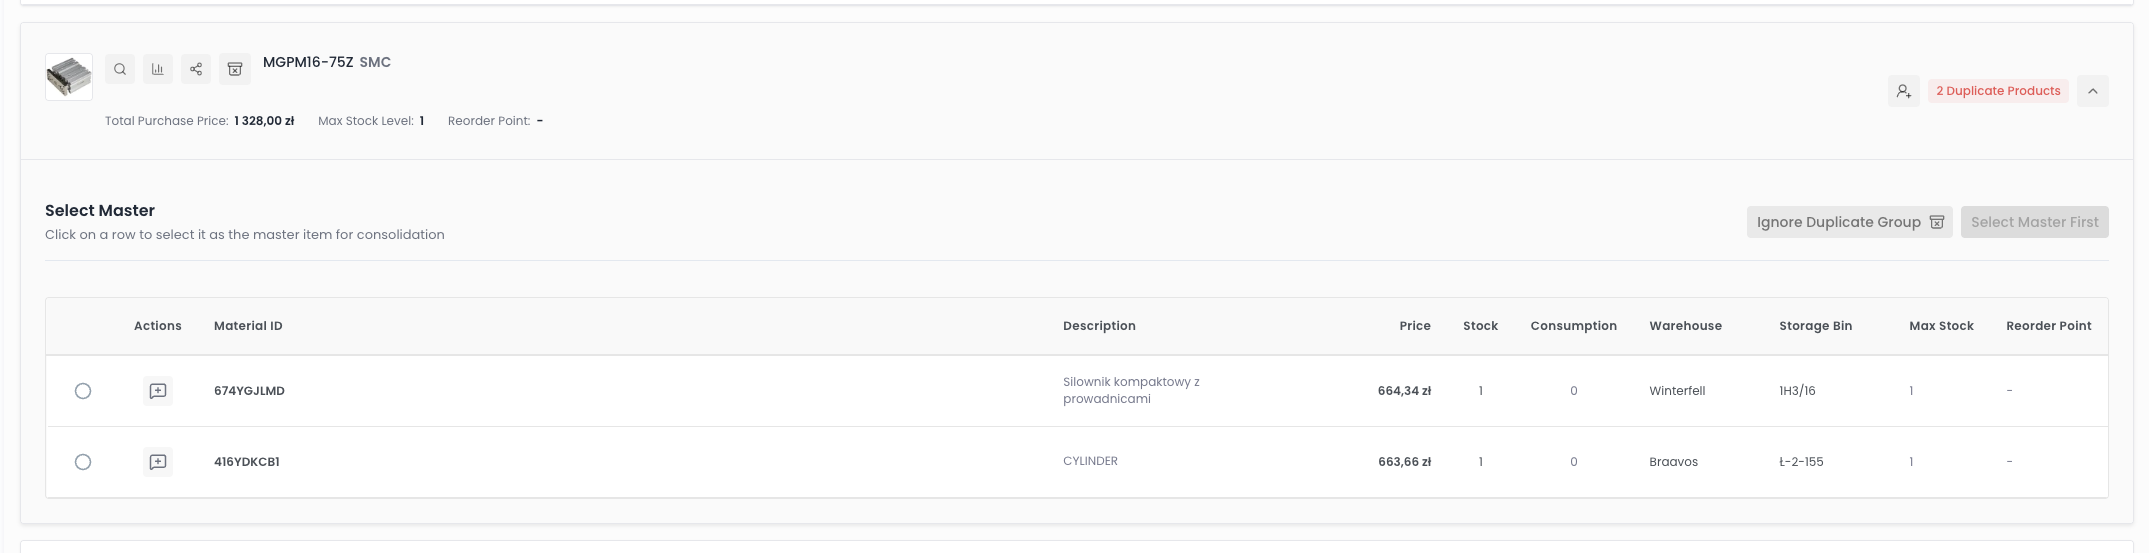The width and height of the screenshot is (2149, 553).
Task: Click the Stock column header
Action: tap(1480, 326)
